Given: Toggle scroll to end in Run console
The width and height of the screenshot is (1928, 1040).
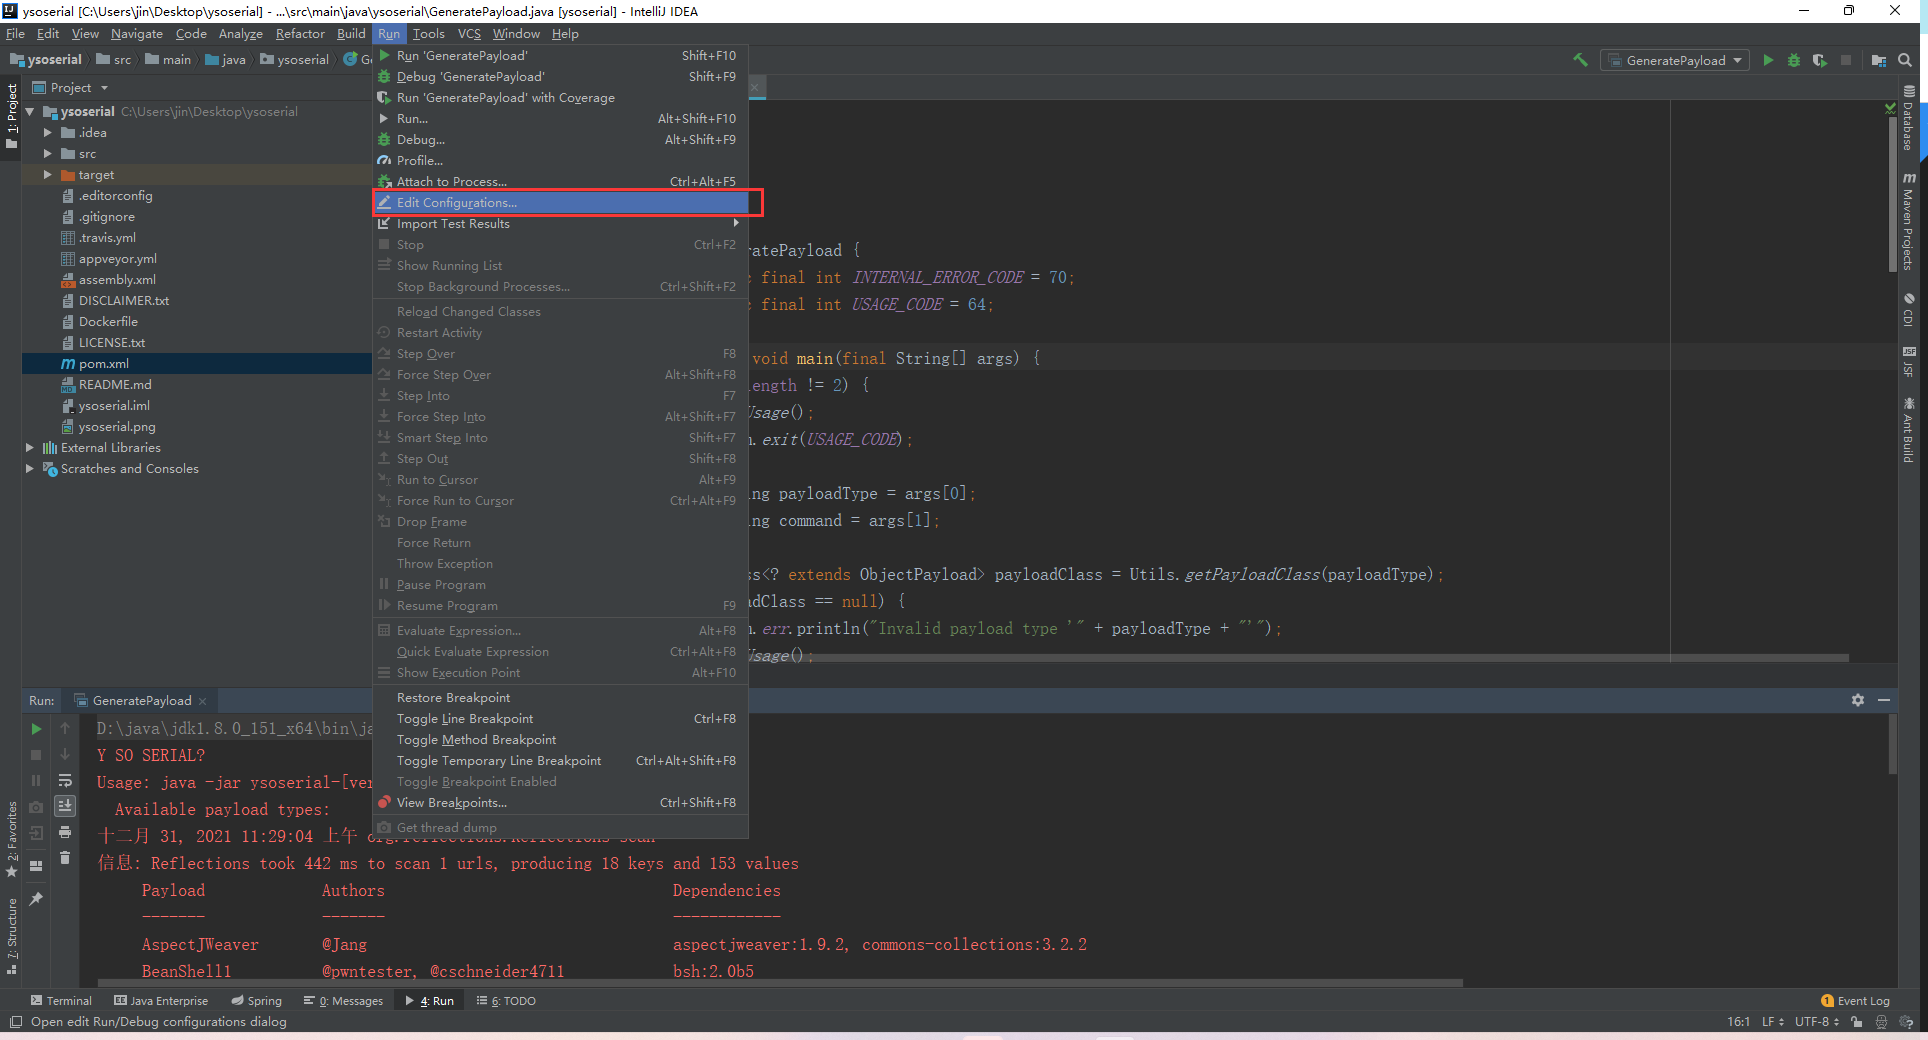Looking at the screenshot, I should (x=65, y=805).
